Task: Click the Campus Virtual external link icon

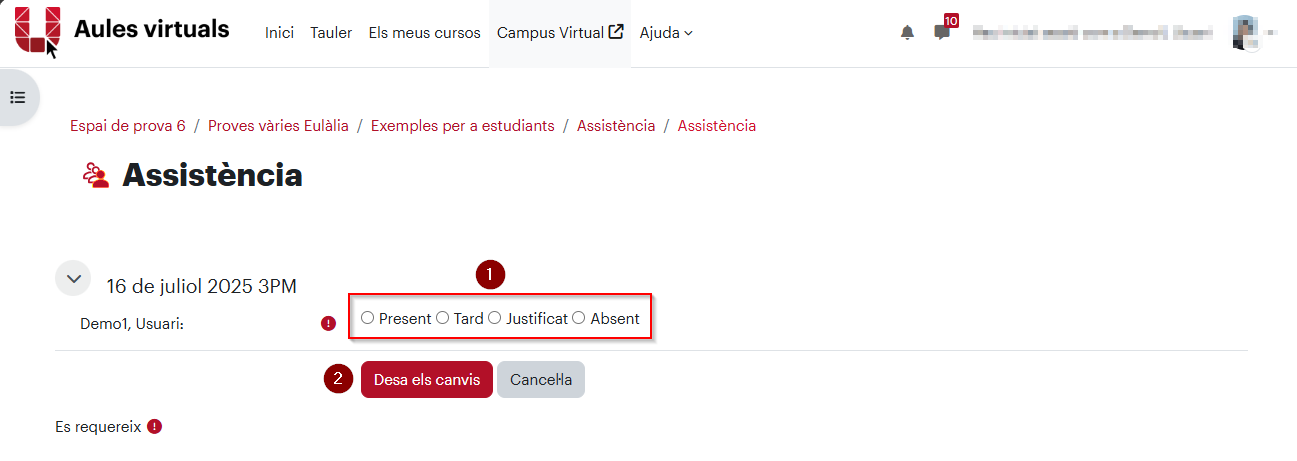Action: (x=616, y=32)
